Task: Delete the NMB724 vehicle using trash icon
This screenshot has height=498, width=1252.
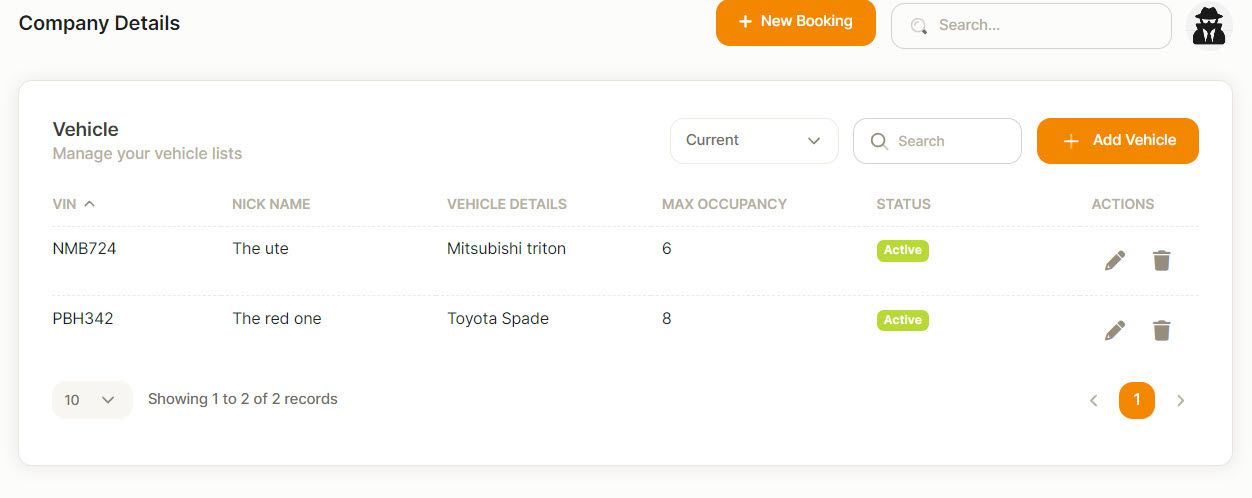Action: [x=1161, y=260]
